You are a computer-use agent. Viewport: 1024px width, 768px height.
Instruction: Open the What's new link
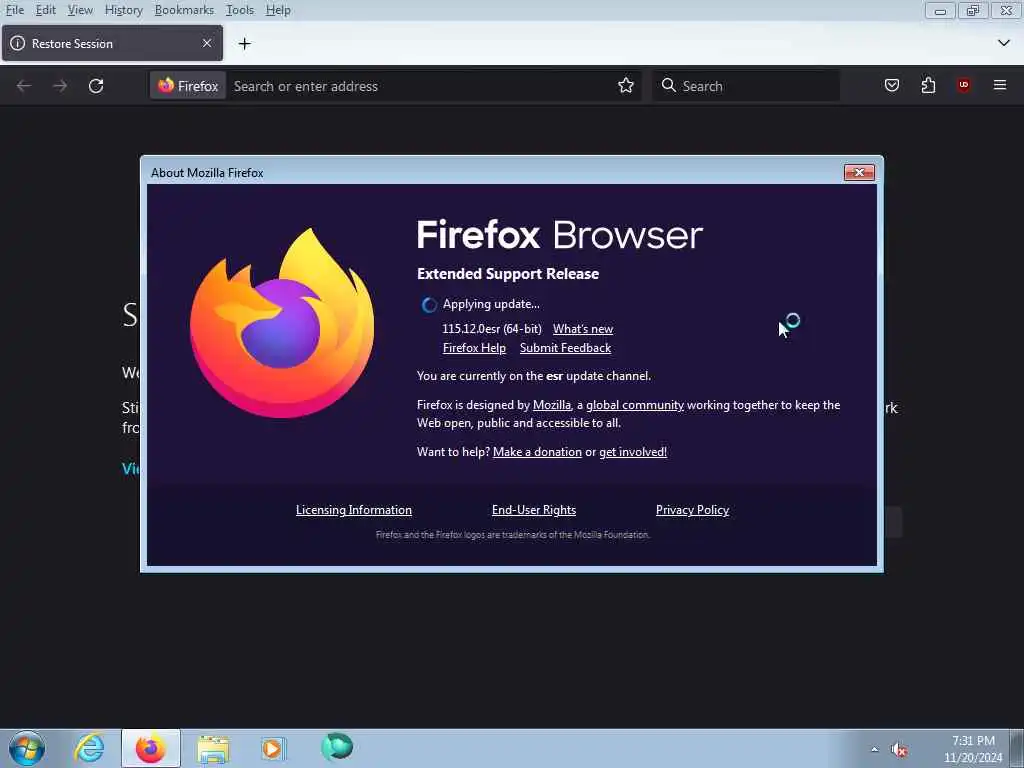click(x=583, y=328)
